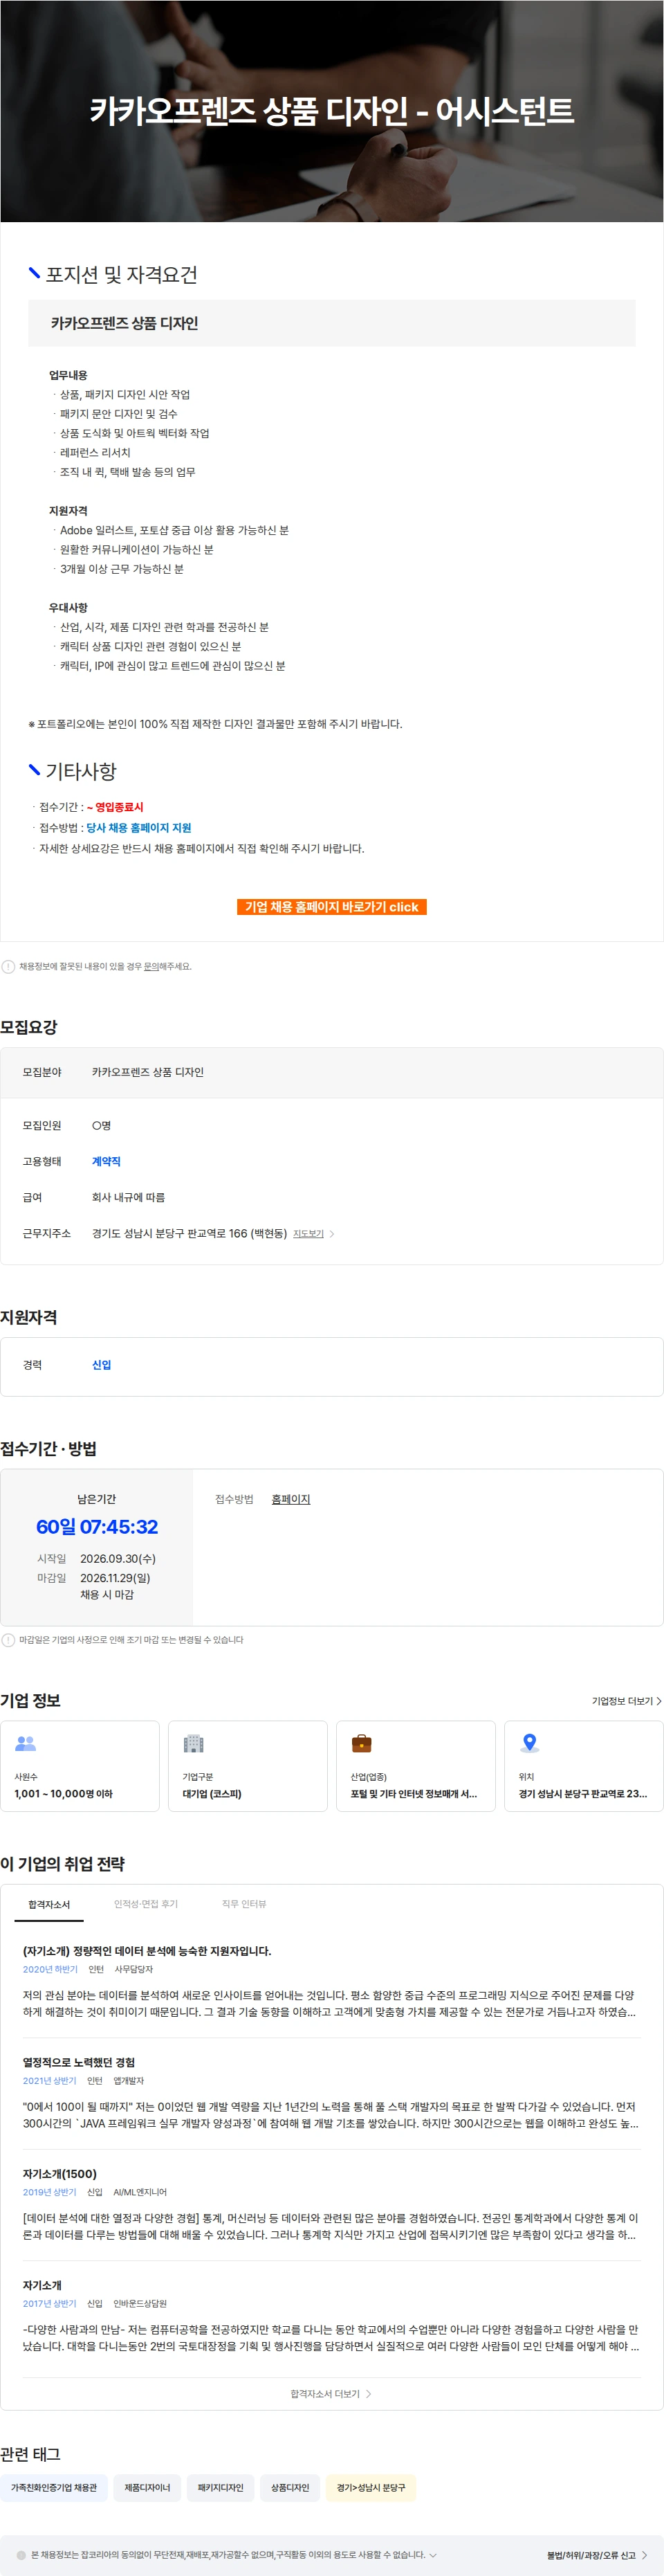The width and height of the screenshot is (664, 2576).
Task: Click the 신입 experience link
Action: coord(101,1364)
